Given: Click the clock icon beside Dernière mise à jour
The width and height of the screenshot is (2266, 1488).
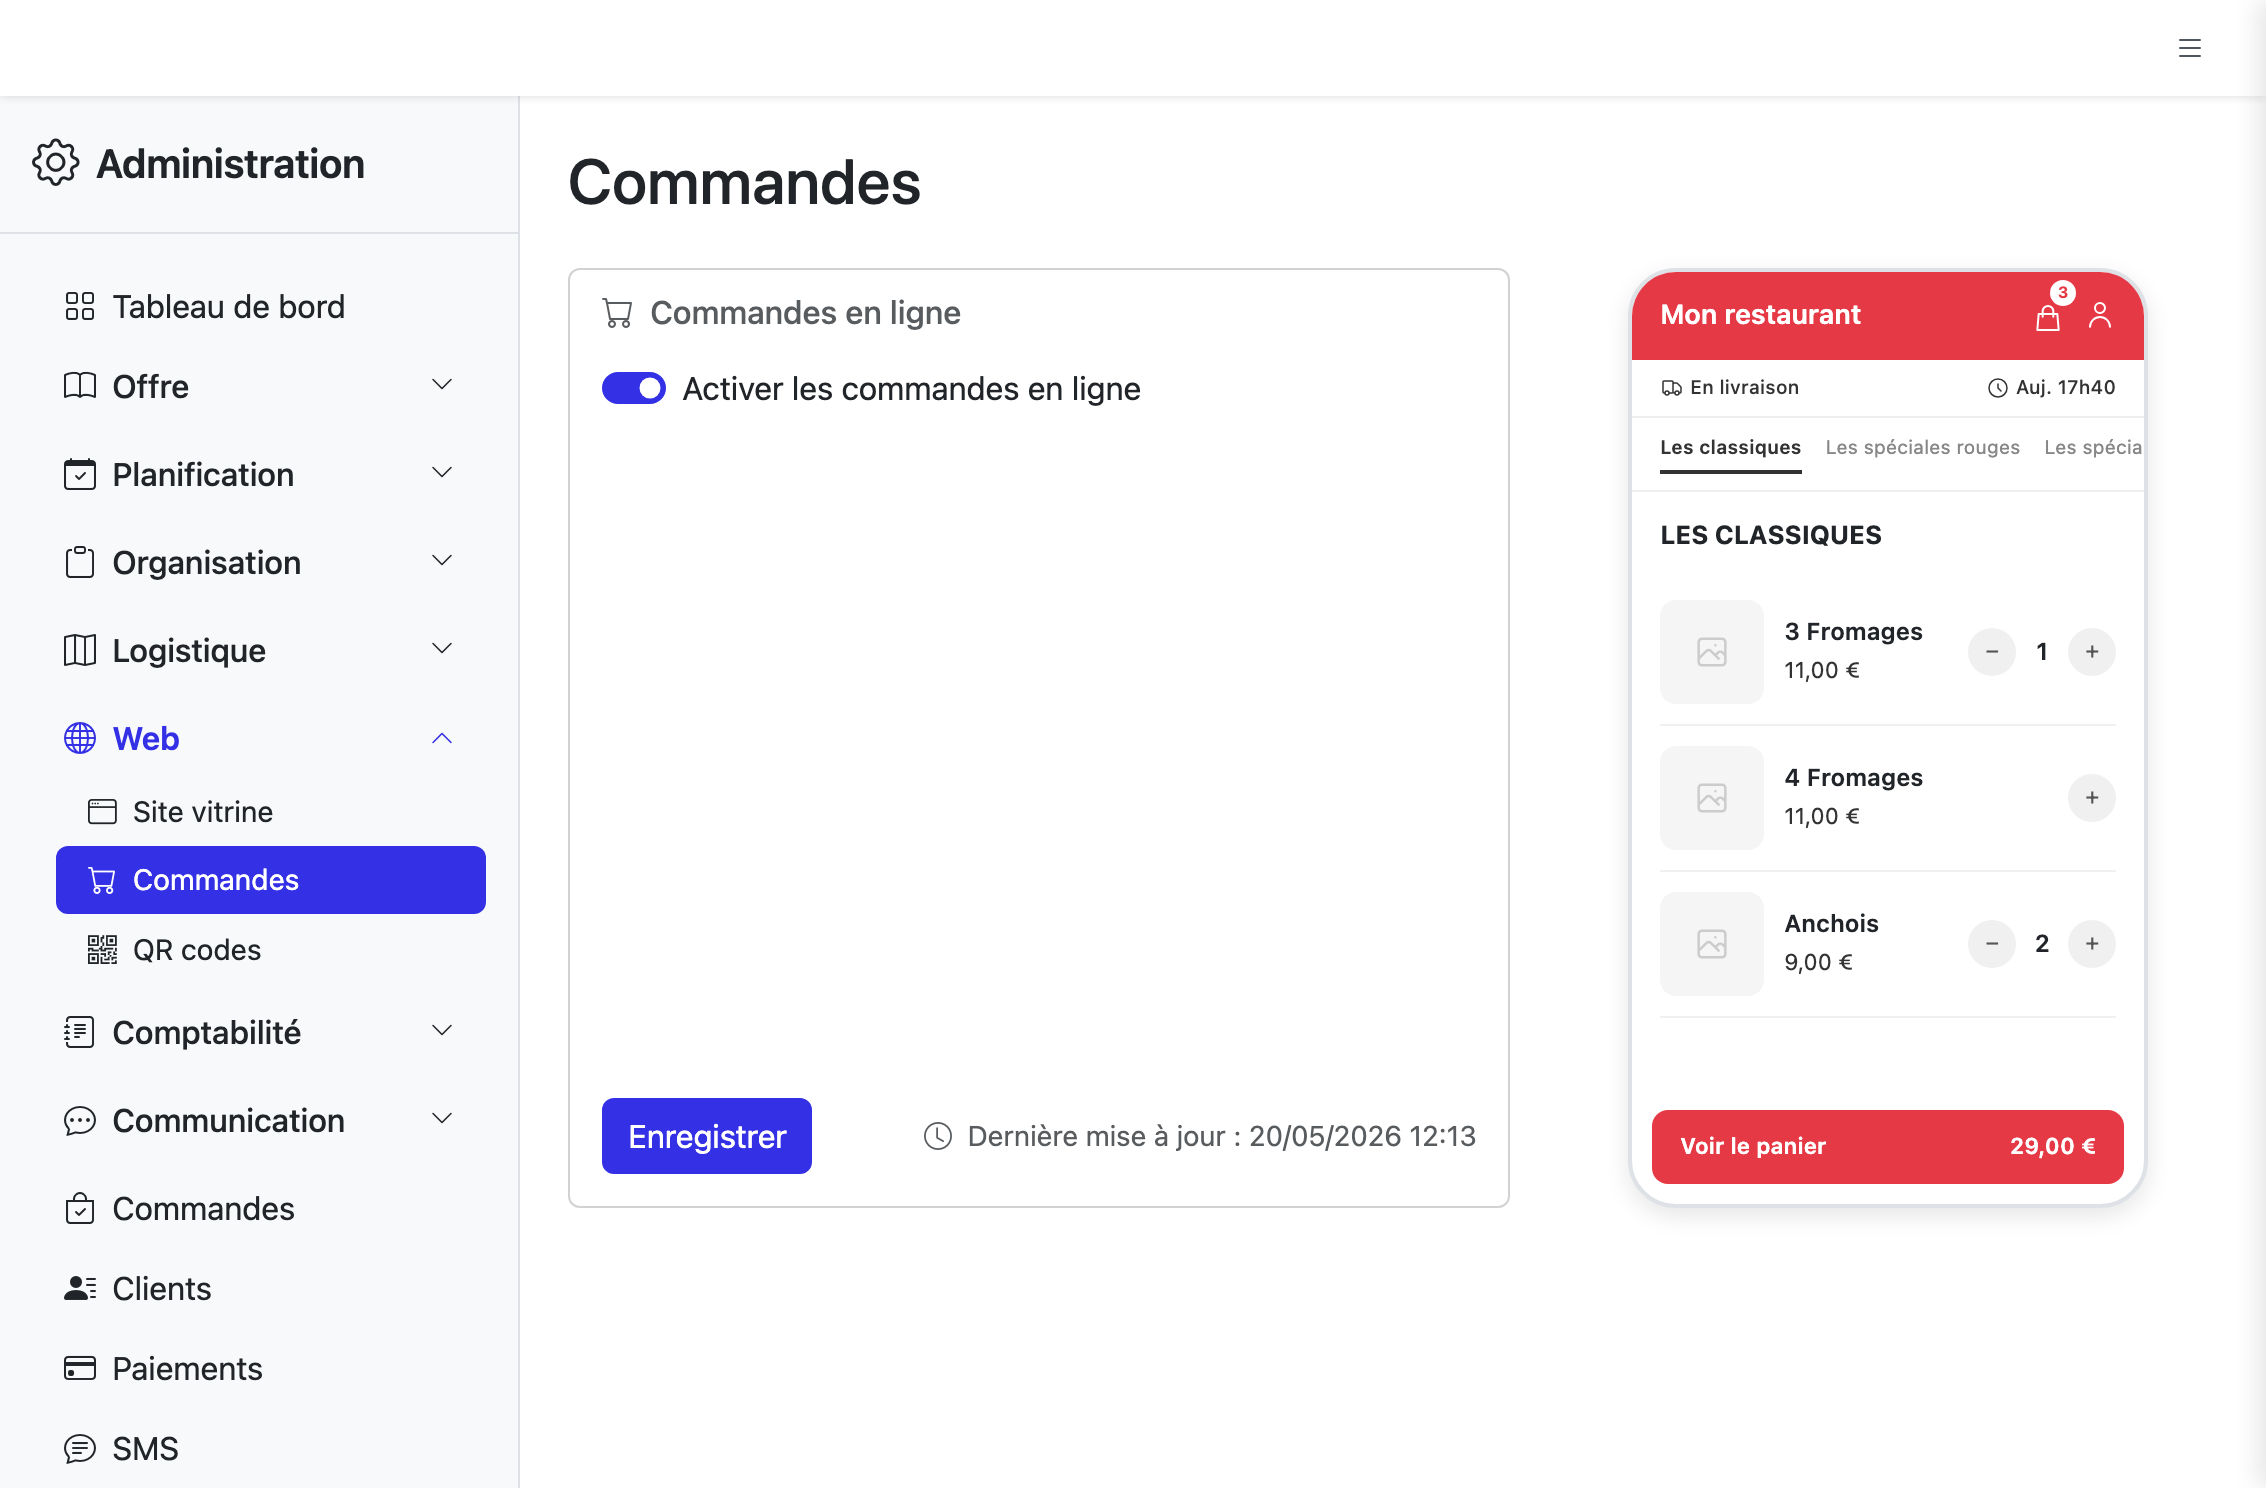Looking at the screenshot, I should pyautogui.click(x=938, y=1136).
